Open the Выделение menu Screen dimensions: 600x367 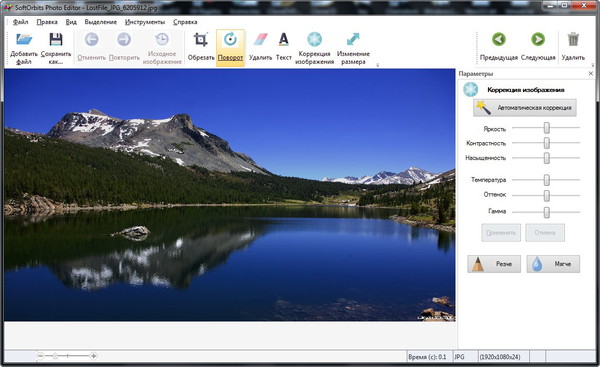[101, 22]
